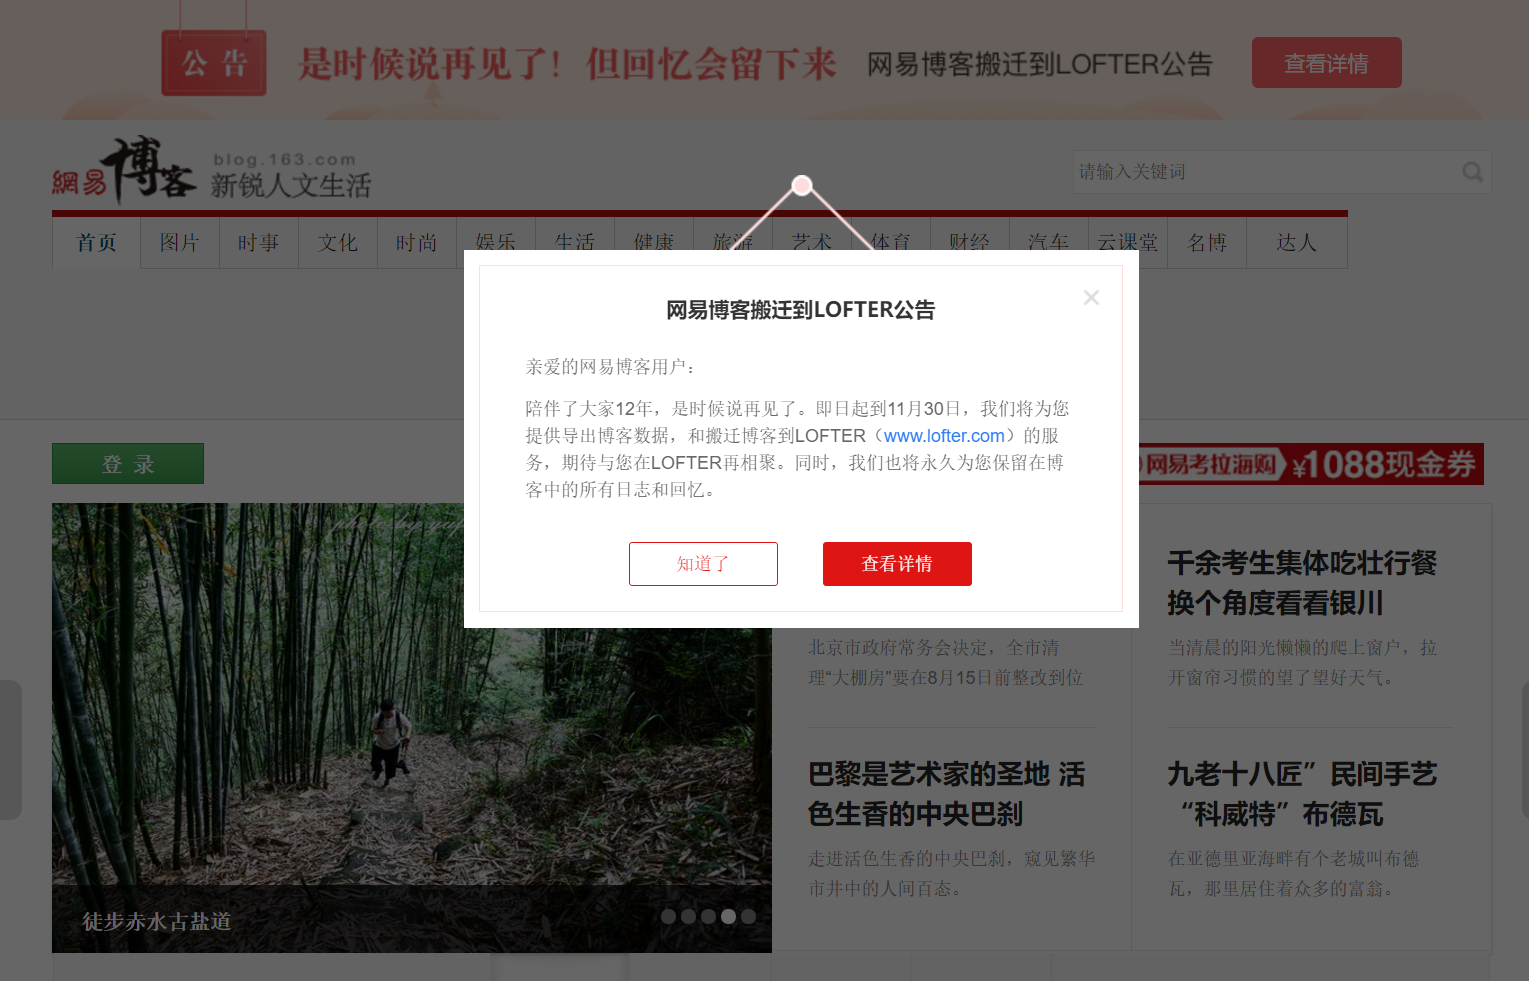Select the third carousel dot
Viewport: 1529px width, 981px height.
708,916
